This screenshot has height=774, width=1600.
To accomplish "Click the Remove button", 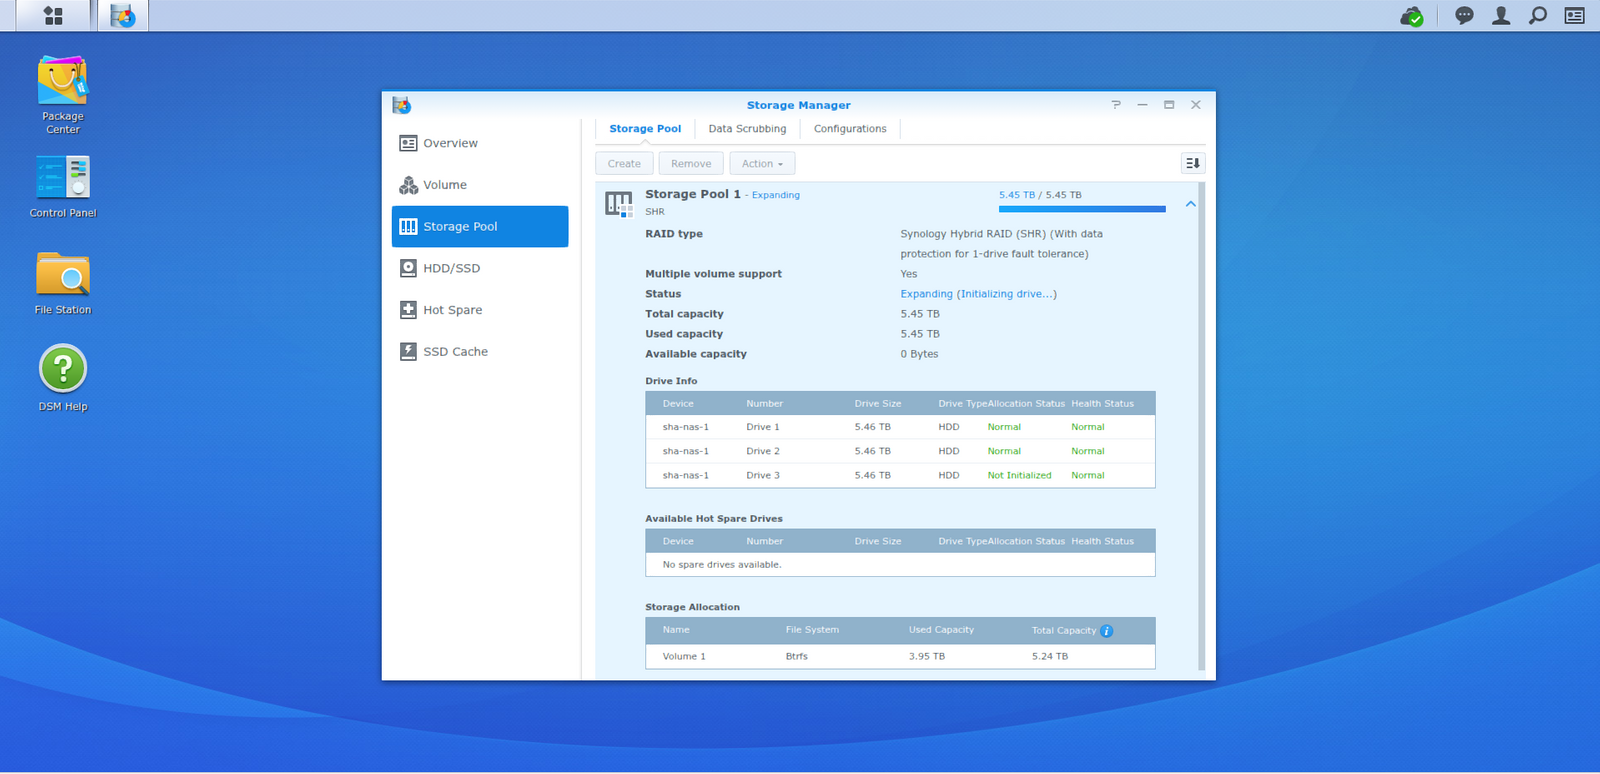I will pyautogui.click(x=691, y=164).
